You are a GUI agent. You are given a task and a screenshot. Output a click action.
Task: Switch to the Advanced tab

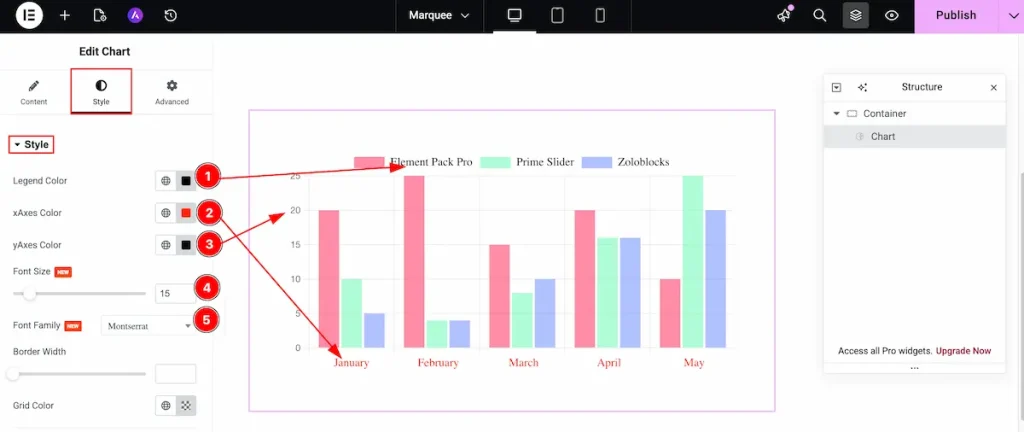tap(172, 92)
